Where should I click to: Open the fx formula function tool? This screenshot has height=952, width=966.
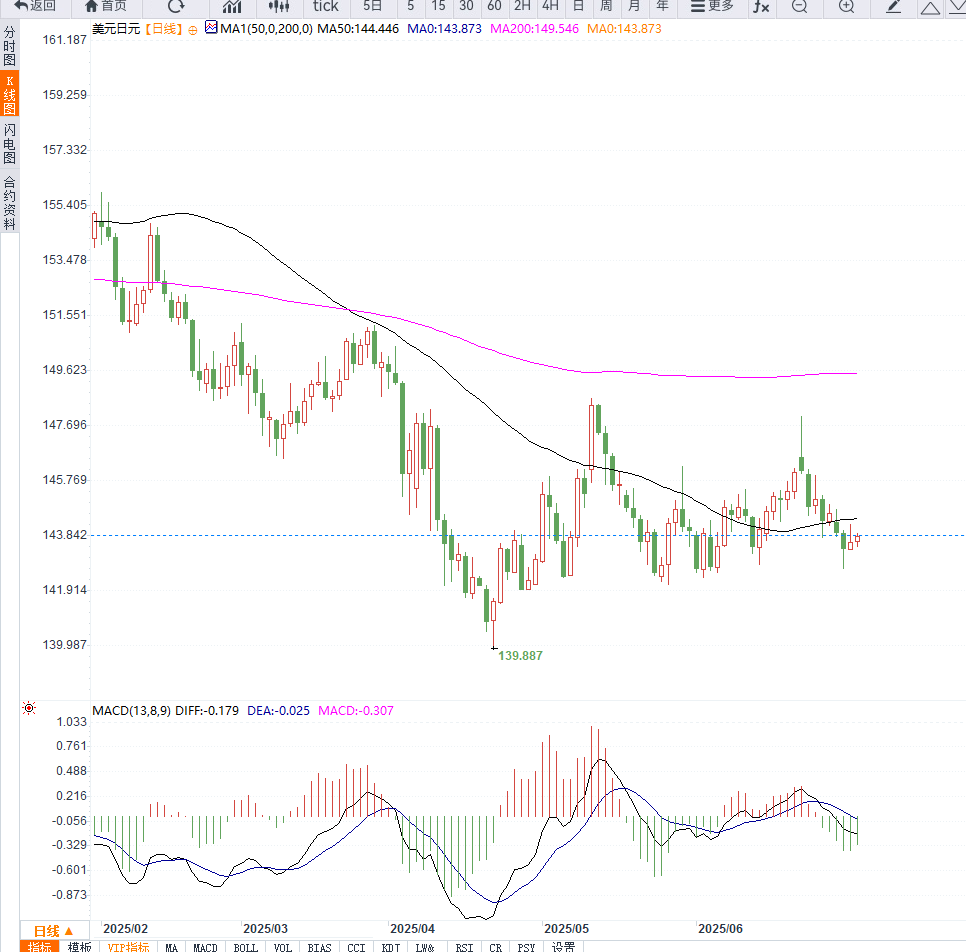point(761,7)
